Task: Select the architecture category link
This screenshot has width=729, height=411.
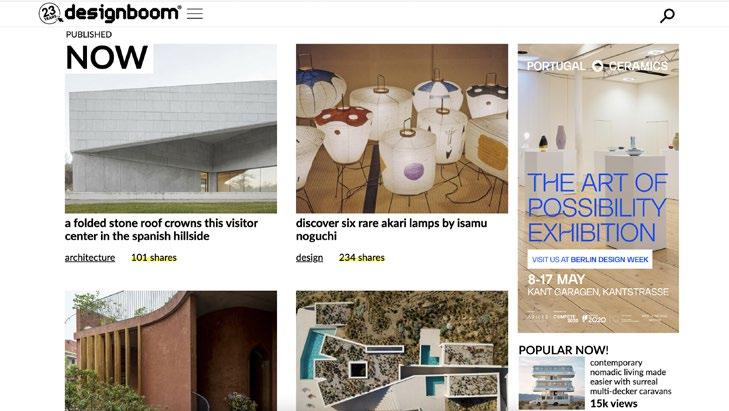Action: point(90,258)
